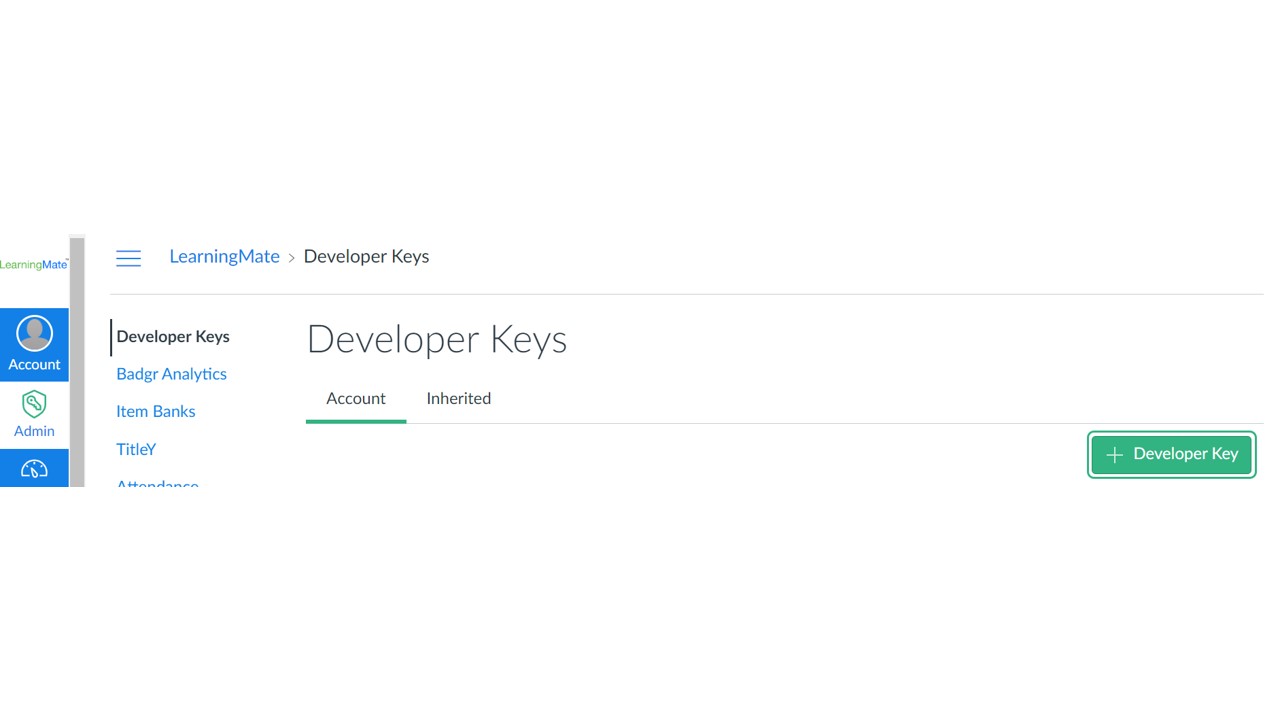Viewport: 1280px width, 720px height.
Task: Click the Account avatar icon
Action: tap(34, 334)
